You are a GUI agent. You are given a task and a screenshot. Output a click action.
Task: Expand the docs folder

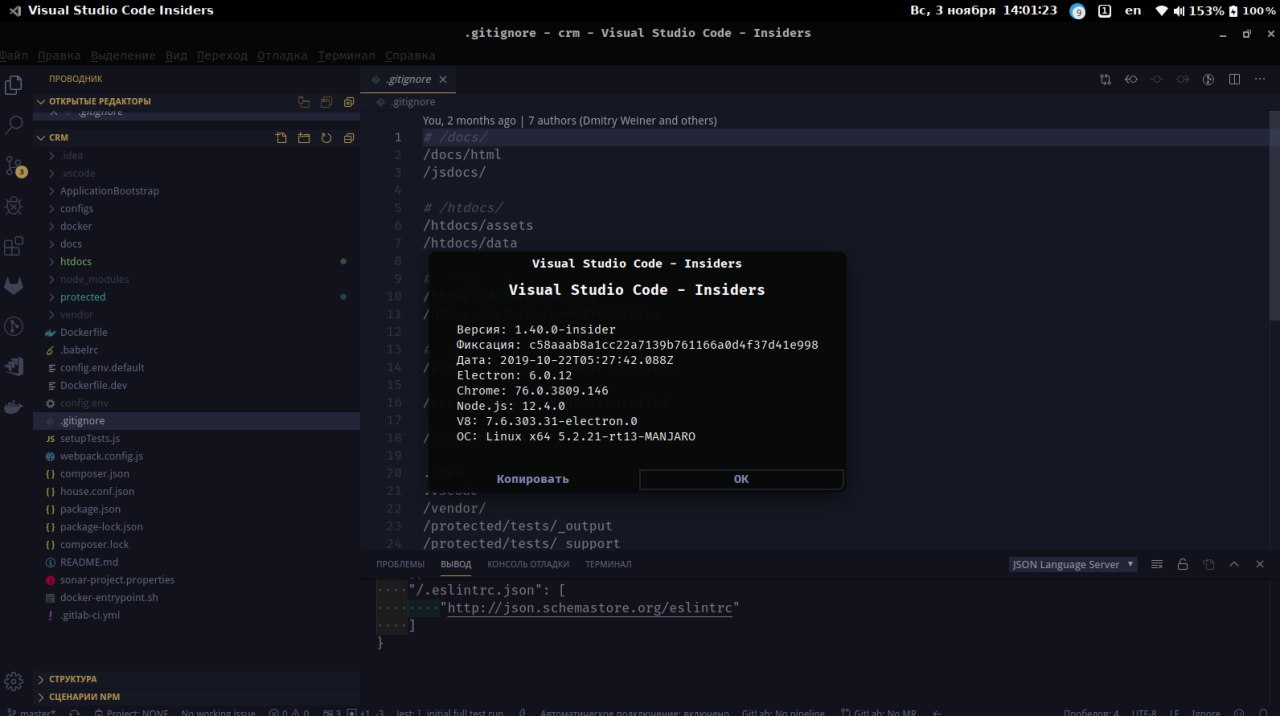[x=196, y=244]
